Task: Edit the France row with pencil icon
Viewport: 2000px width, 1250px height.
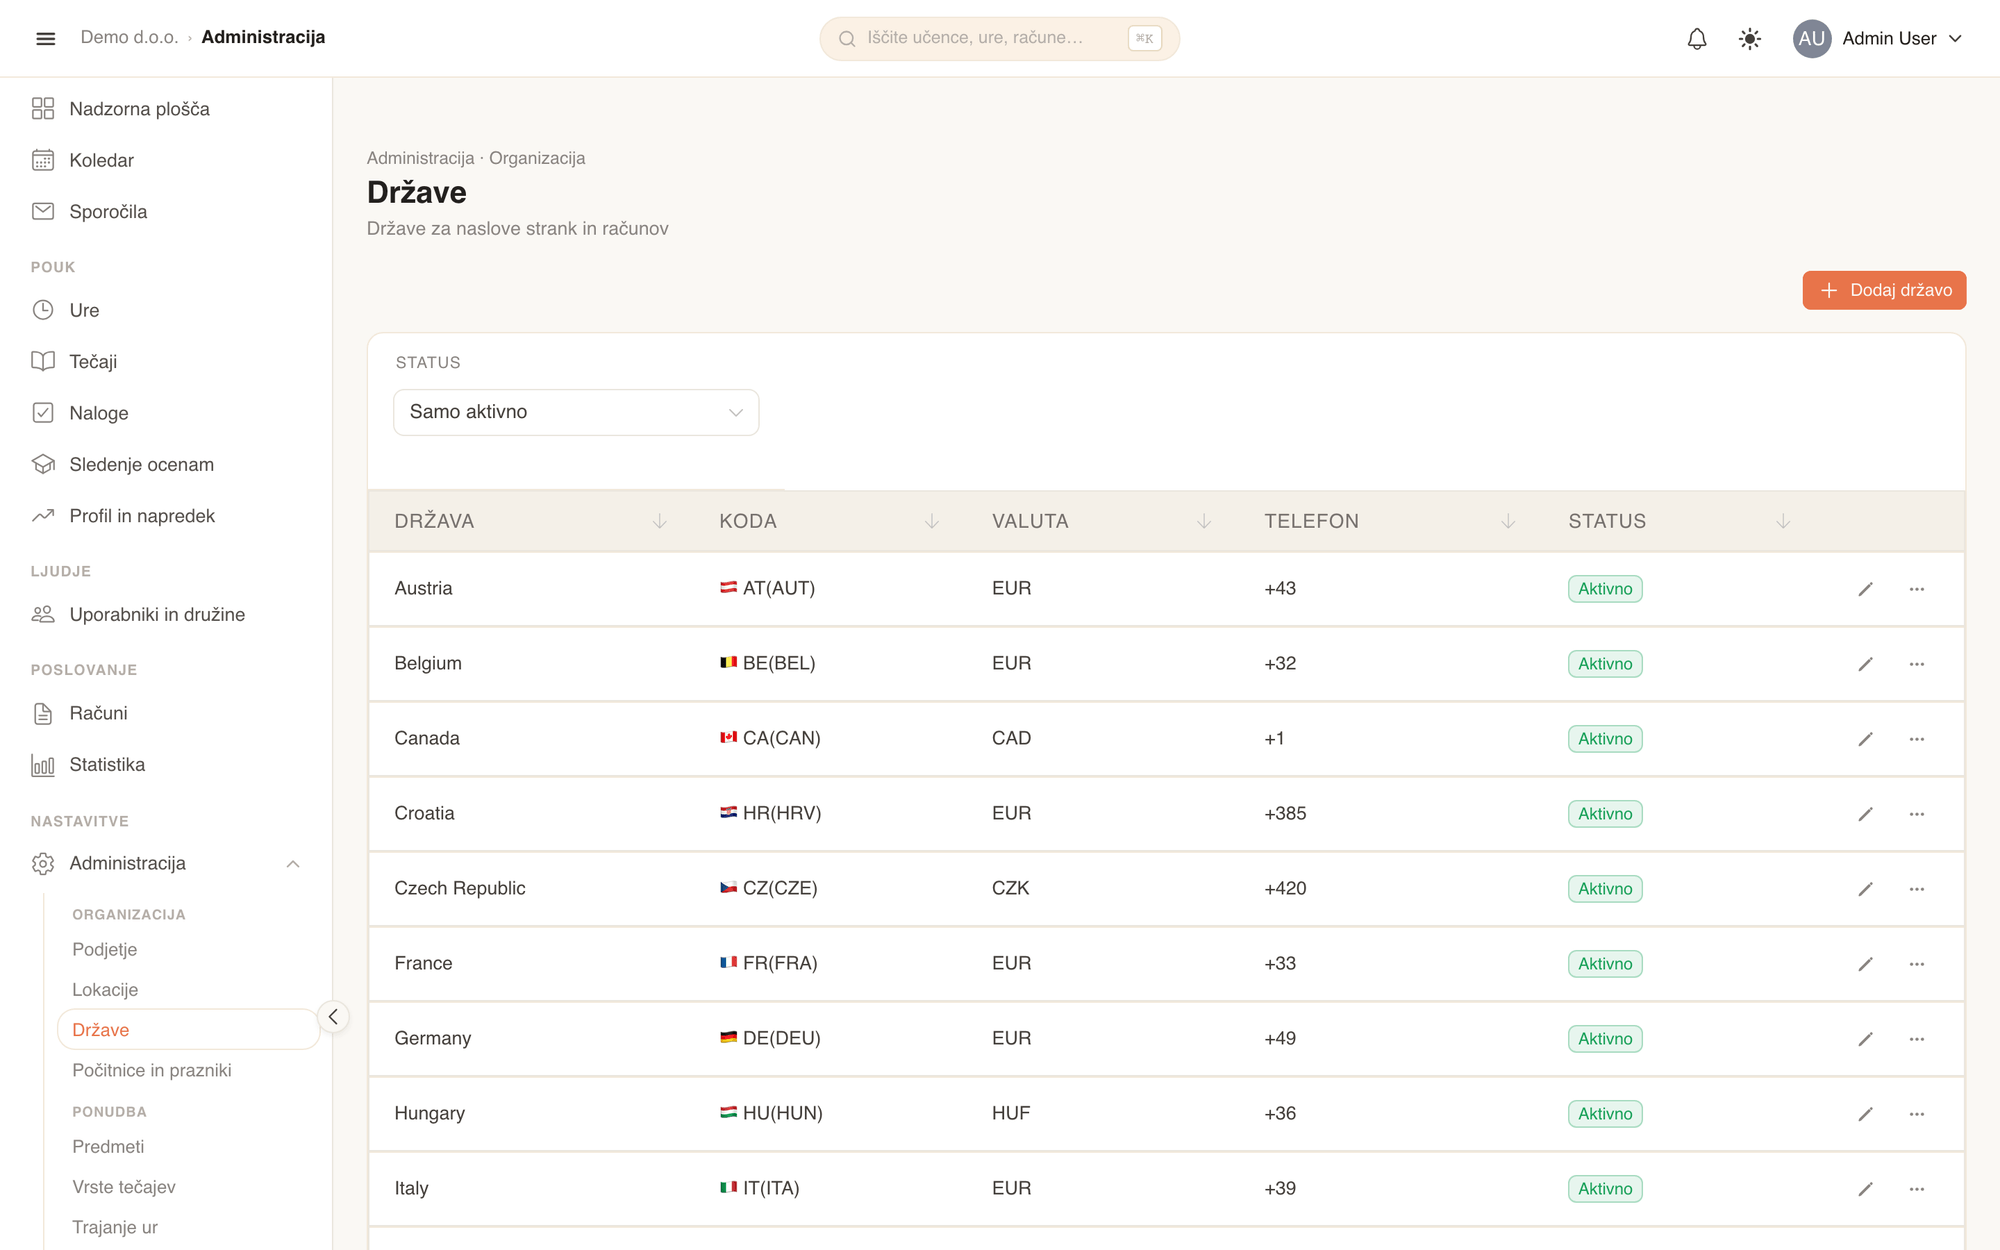Action: click(1865, 964)
